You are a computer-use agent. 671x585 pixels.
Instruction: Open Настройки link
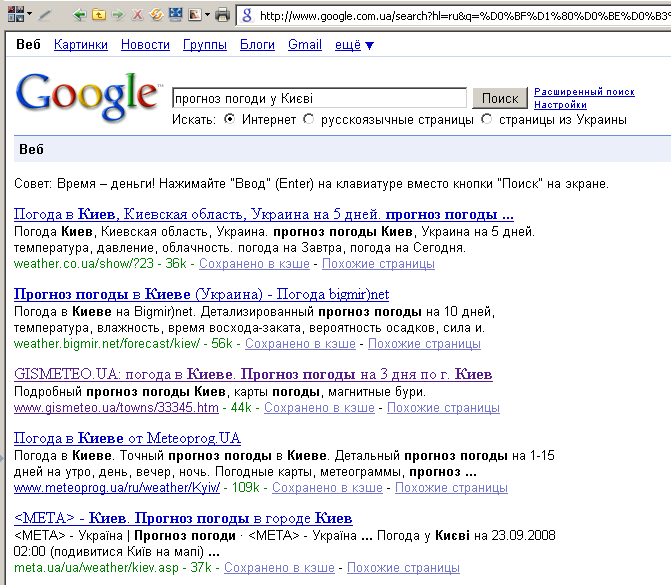(x=560, y=105)
